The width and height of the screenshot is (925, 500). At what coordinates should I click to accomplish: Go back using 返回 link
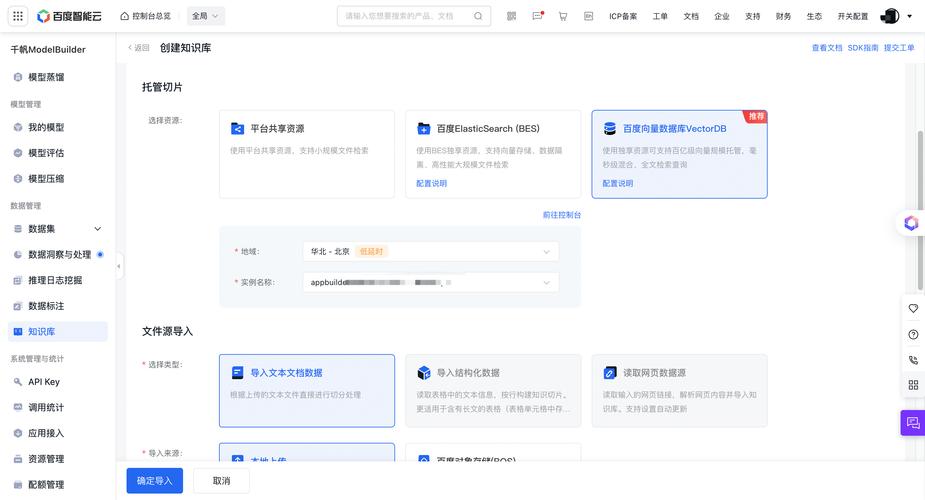tap(139, 48)
